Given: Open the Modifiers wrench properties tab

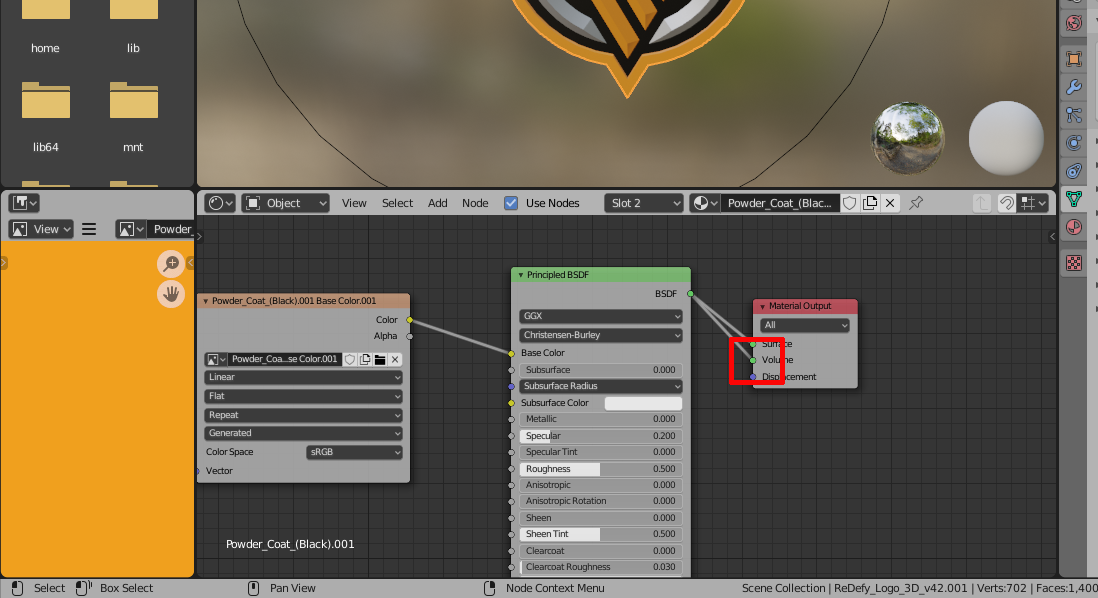Looking at the screenshot, I should (1073, 87).
